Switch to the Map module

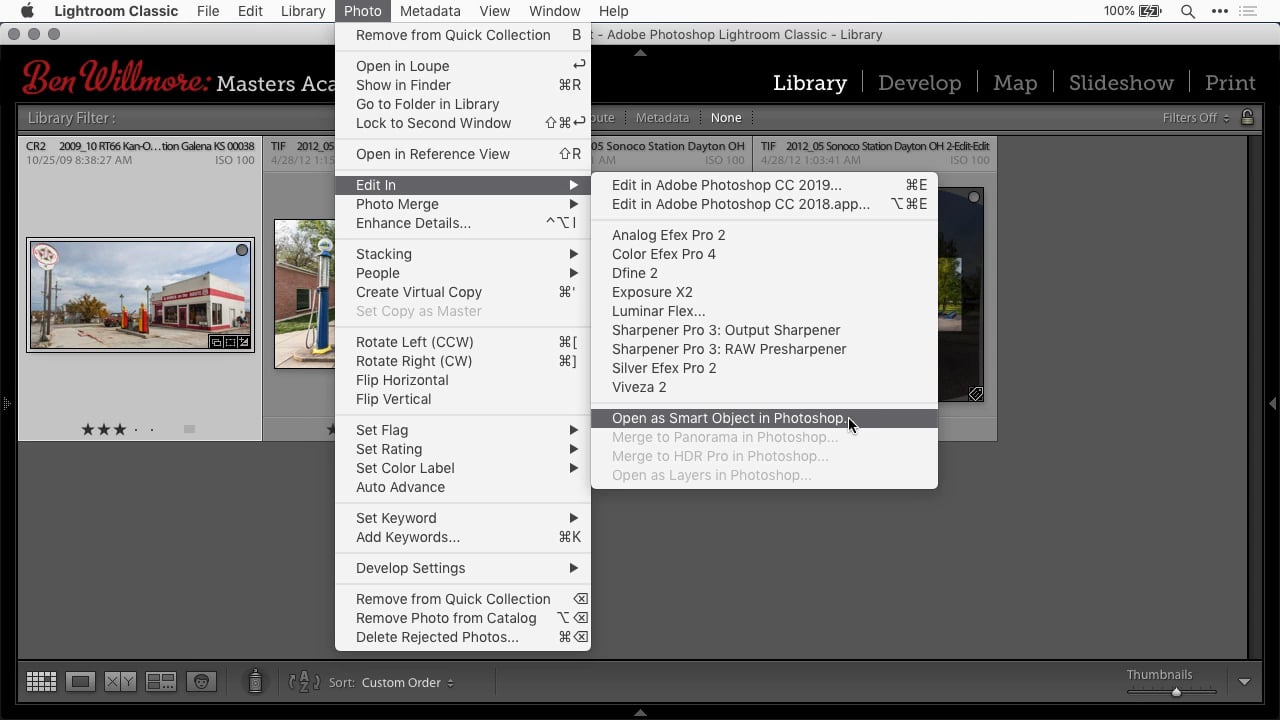point(1015,83)
